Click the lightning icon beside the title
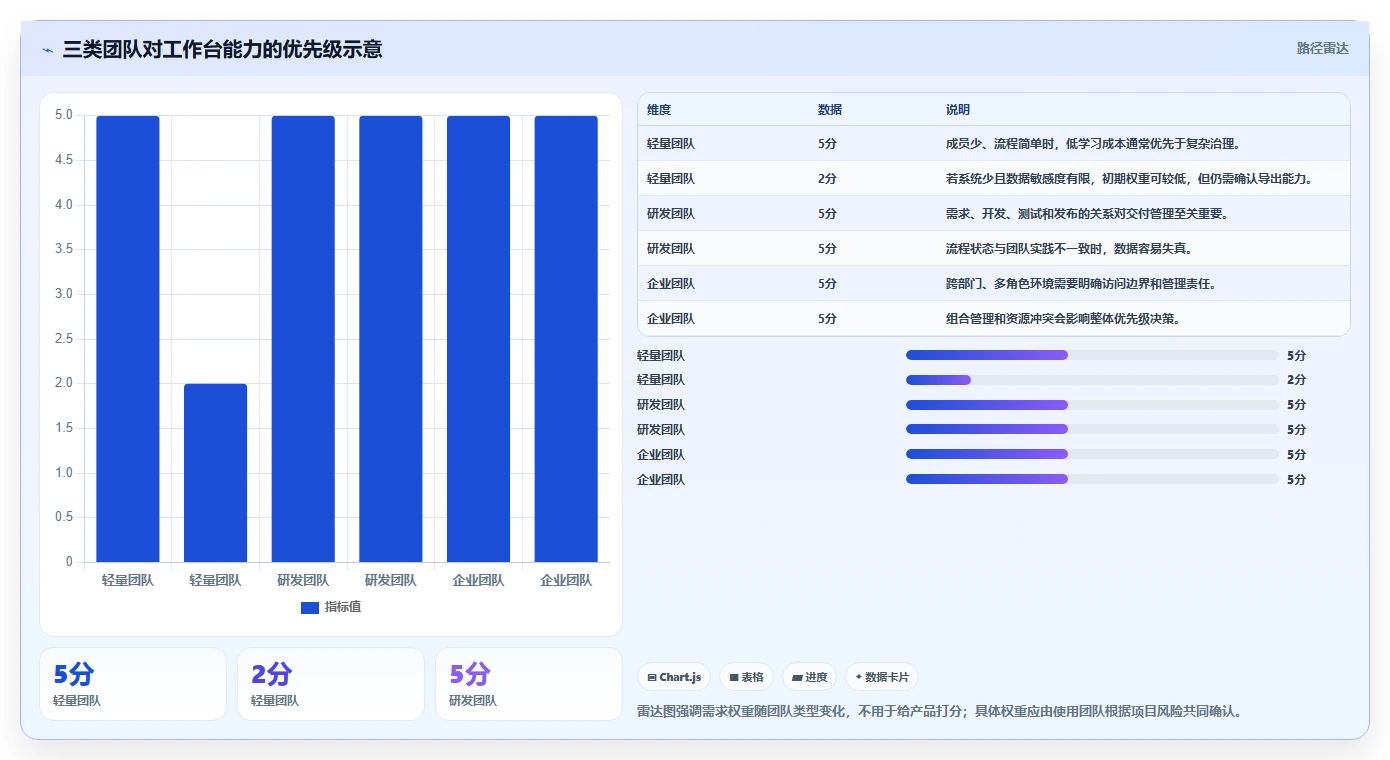This screenshot has width=1390, height=760. point(47,50)
